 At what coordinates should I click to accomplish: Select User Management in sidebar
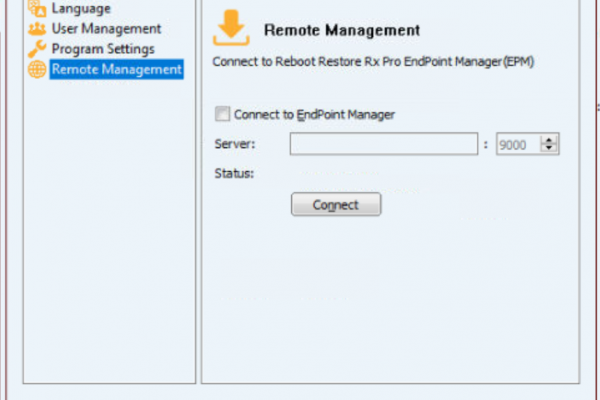[x=106, y=29]
